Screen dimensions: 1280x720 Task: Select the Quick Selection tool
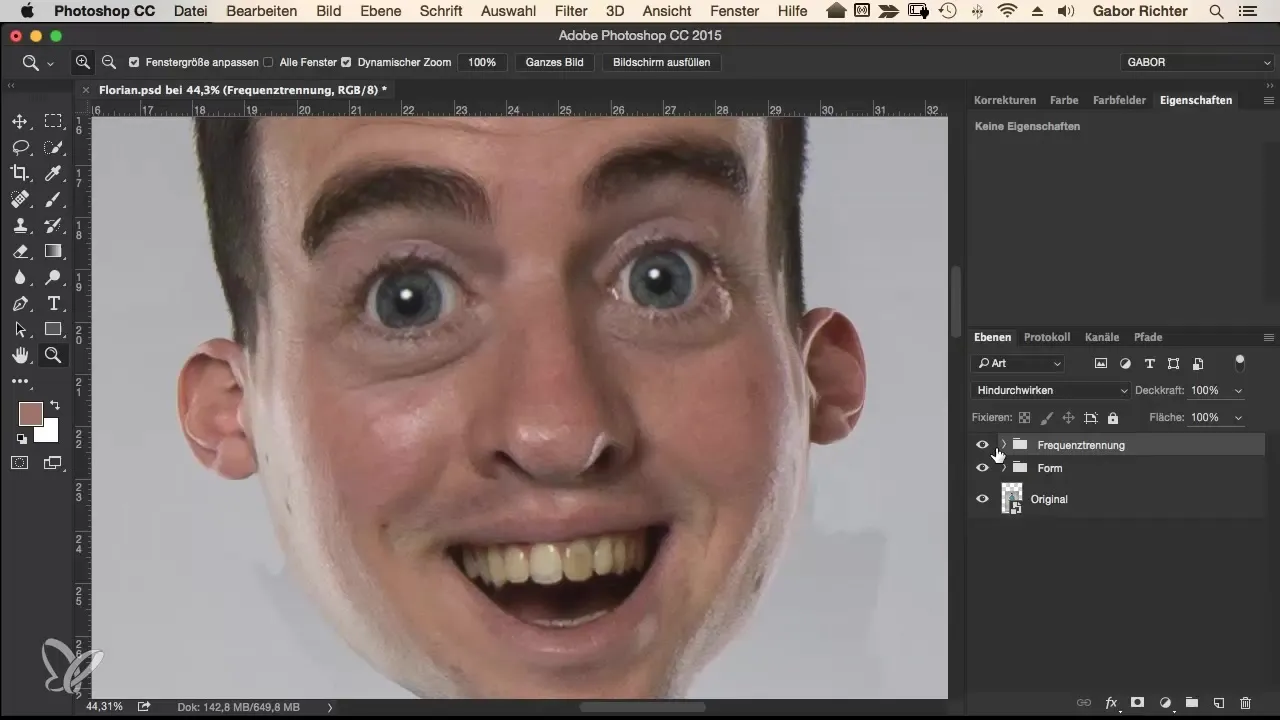53,148
